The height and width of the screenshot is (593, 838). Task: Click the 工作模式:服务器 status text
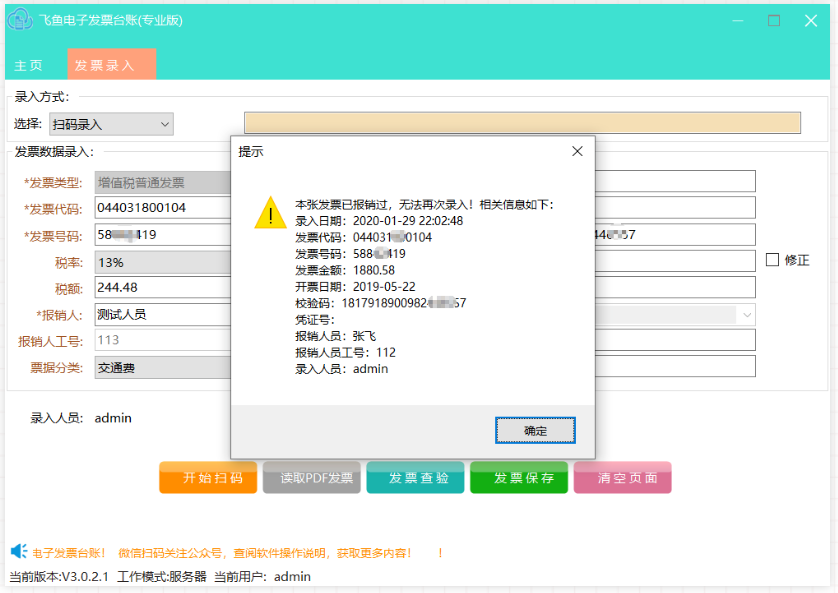pyautogui.click(x=162, y=576)
